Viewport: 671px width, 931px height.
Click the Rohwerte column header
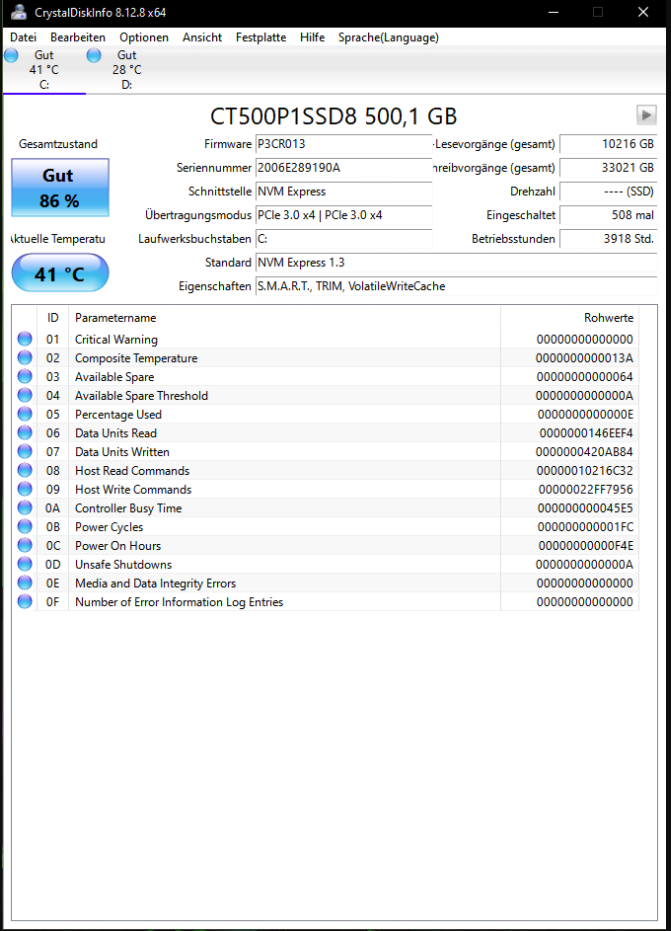(x=569, y=318)
